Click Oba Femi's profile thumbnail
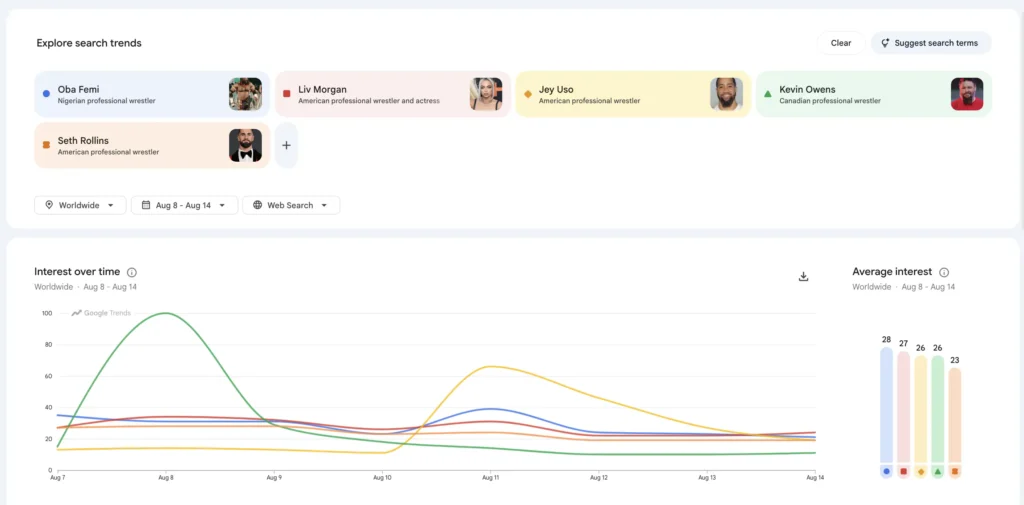This screenshot has height=505, width=1024. click(x=246, y=94)
